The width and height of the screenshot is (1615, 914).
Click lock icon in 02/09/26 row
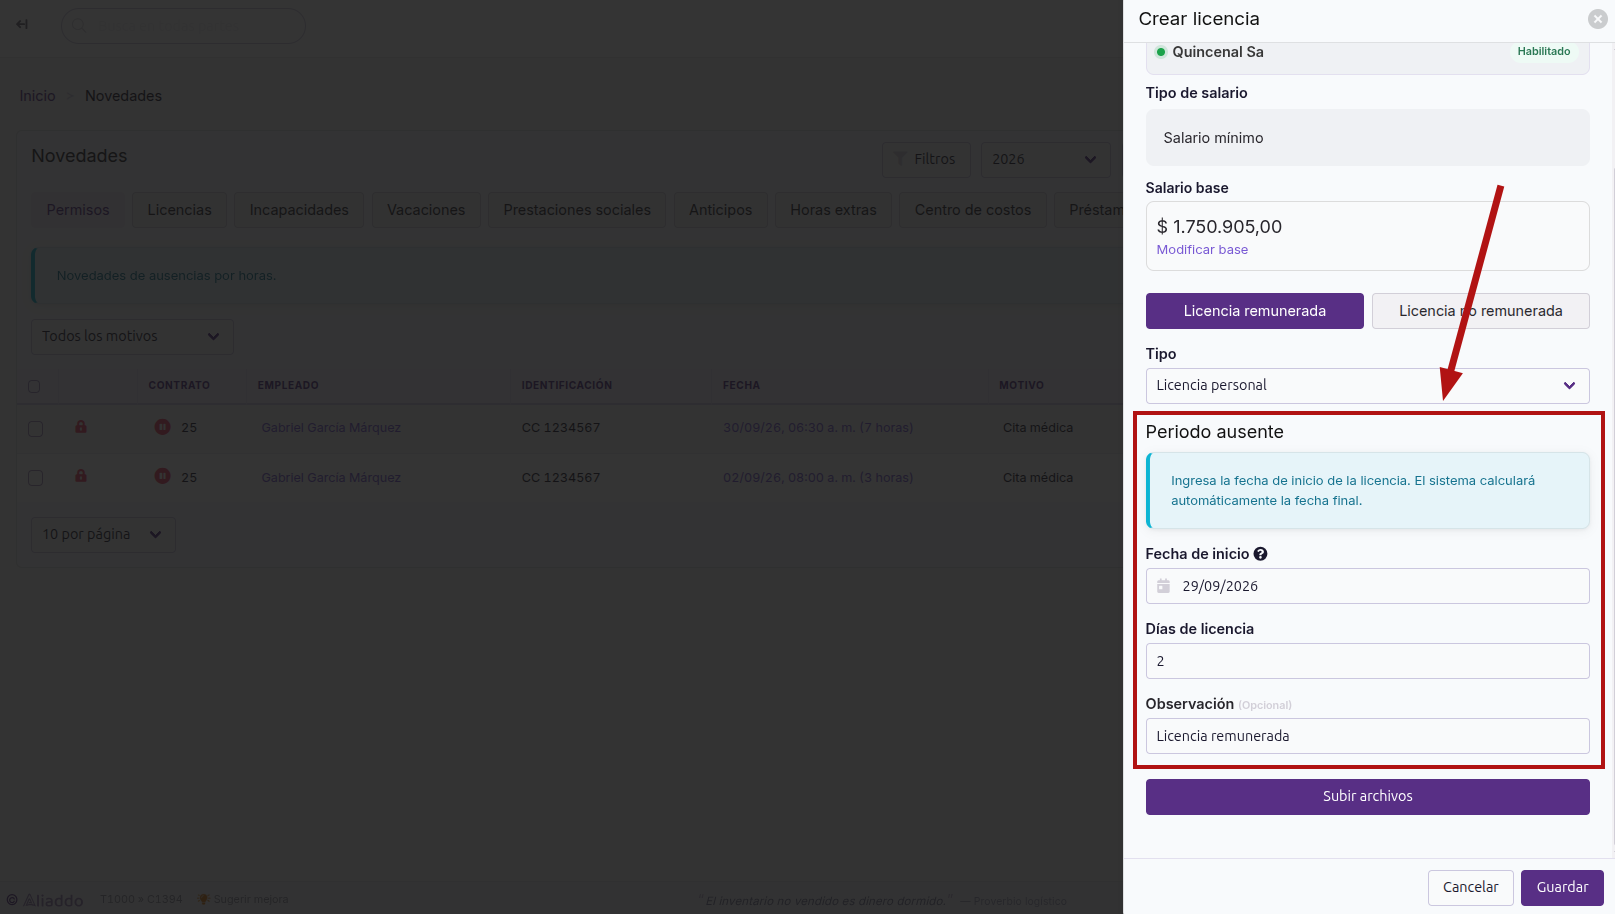(81, 476)
